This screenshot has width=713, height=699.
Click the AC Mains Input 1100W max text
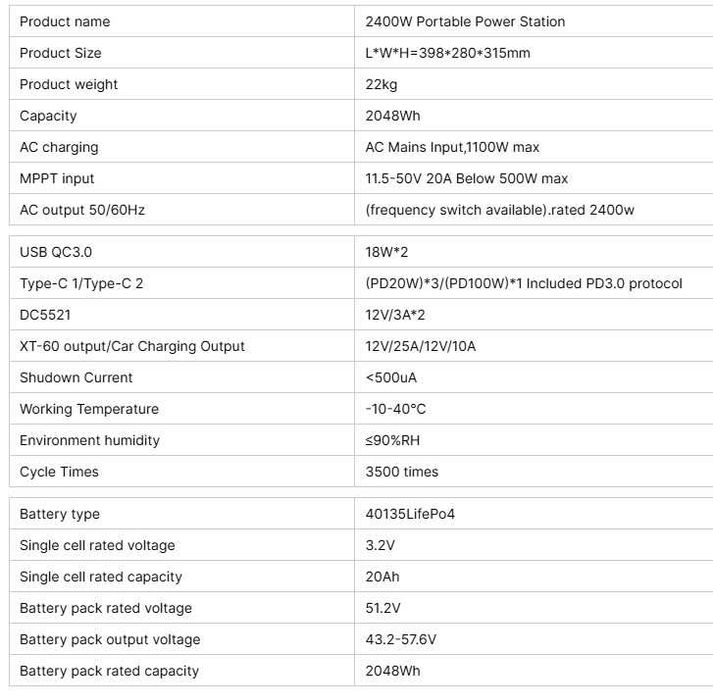tap(452, 147)
